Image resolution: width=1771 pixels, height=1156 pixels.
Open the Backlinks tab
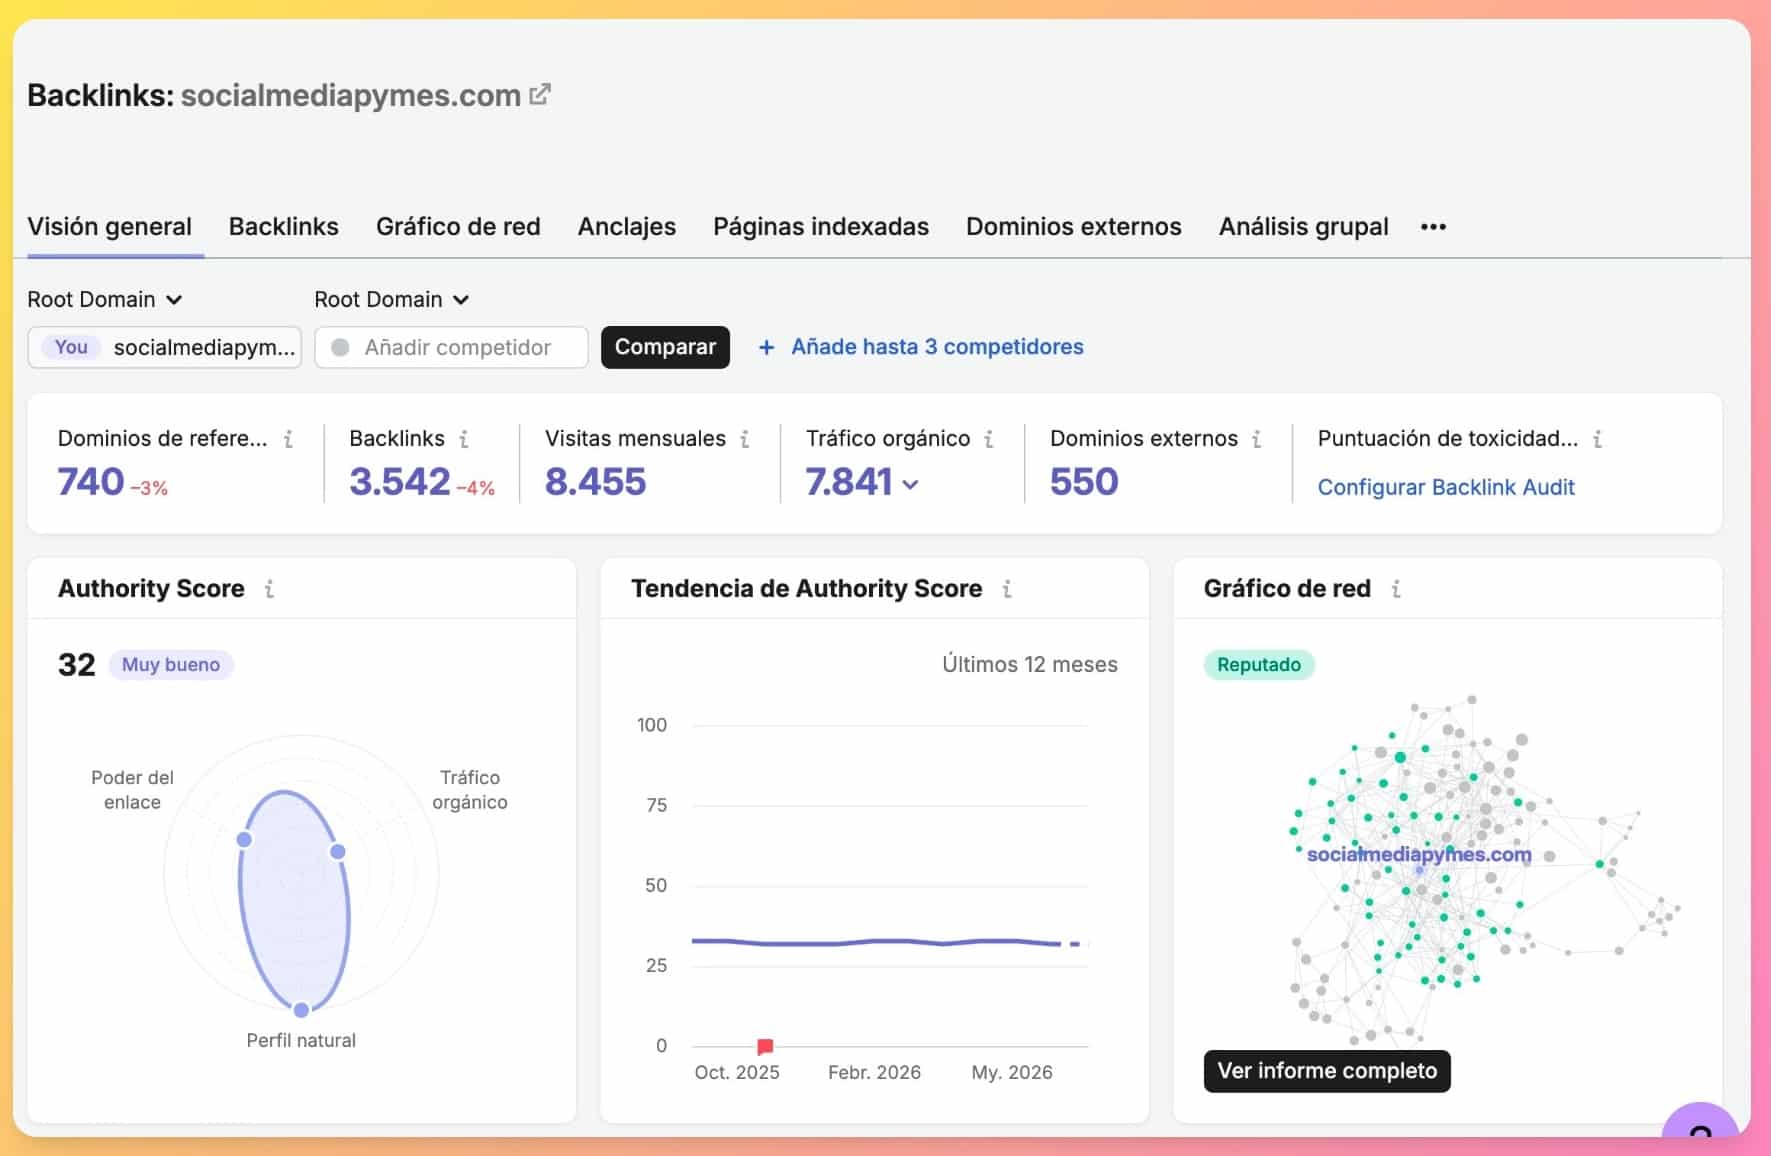click(x=284, y=226)
